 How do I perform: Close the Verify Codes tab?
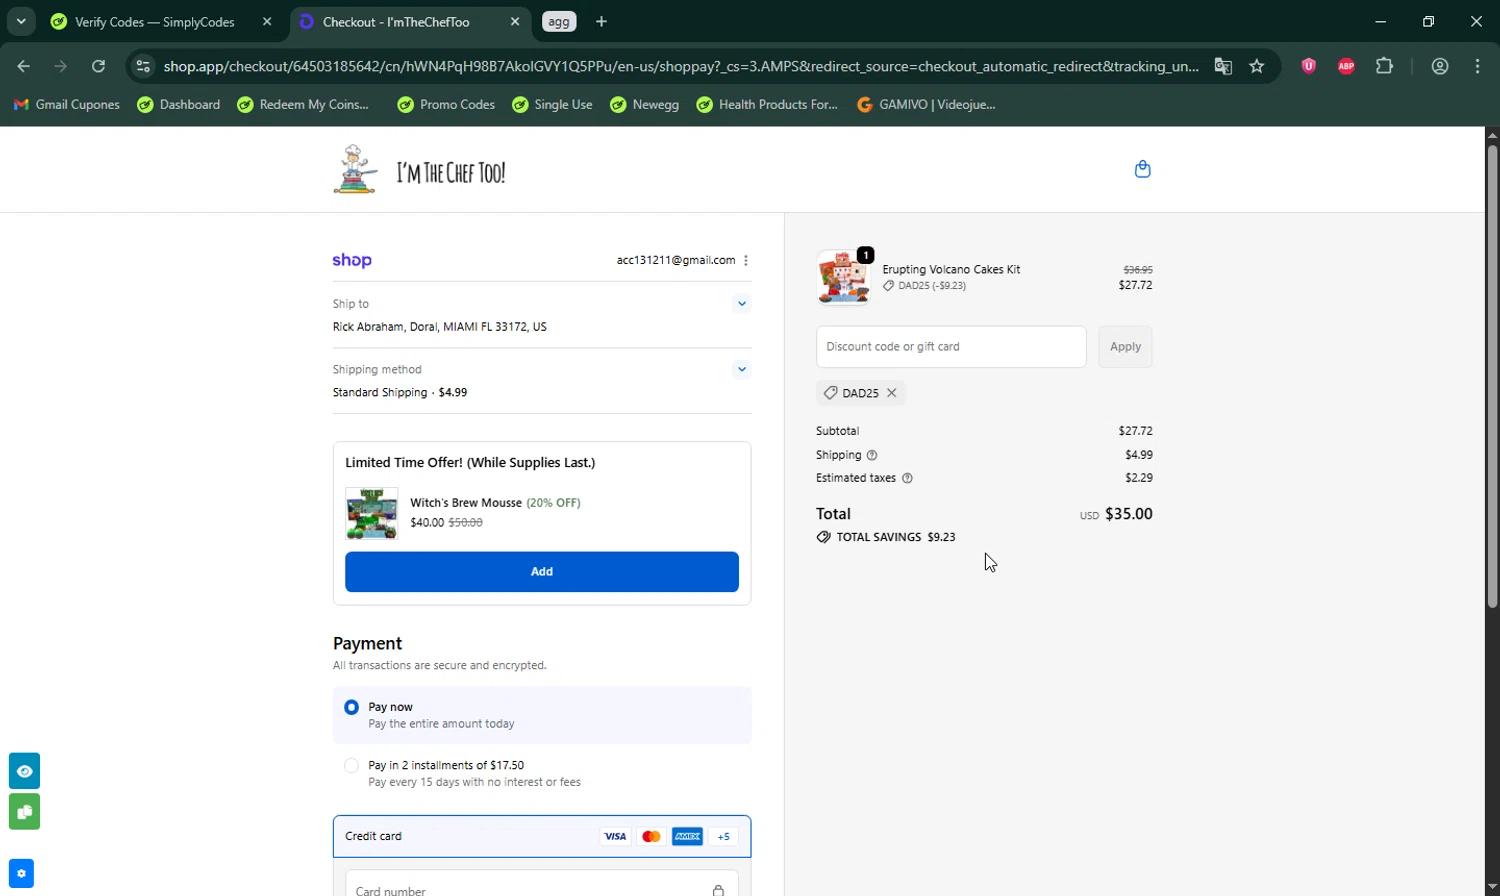click(267, 21)
